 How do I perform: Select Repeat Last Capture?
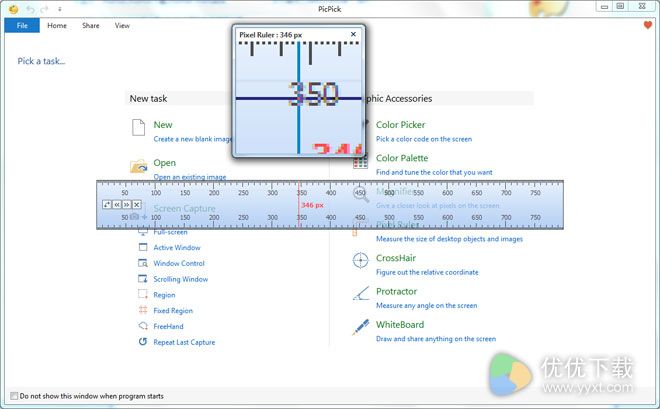(x=184, y=342)
